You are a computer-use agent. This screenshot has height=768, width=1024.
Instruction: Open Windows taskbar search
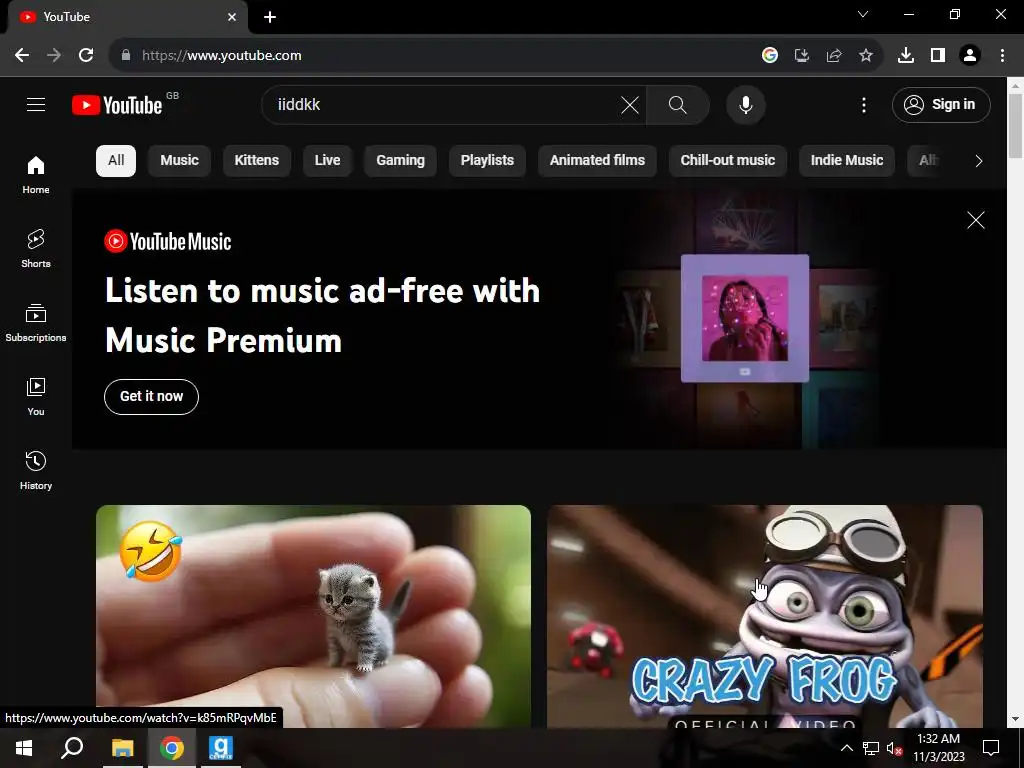pyautogui.click(x=72, y=748)
